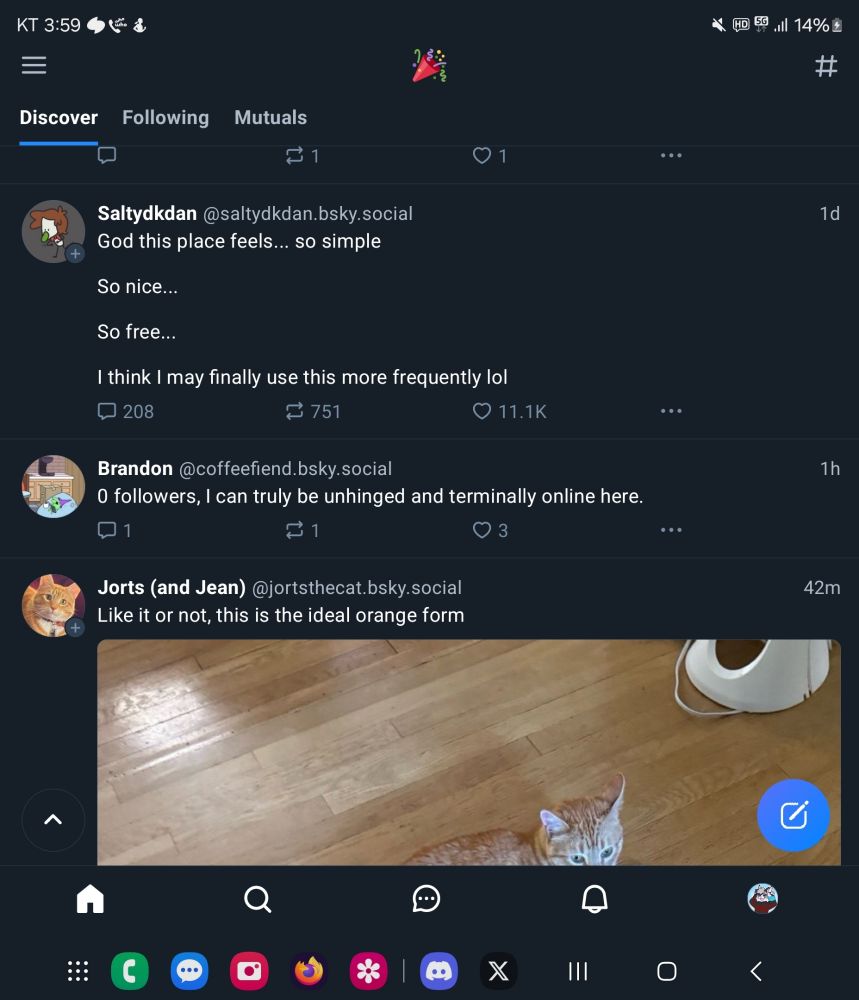This screenshot has height=1000, width=859.
Task: Open feeds via hashtag icon
Action: coord(826,66)
